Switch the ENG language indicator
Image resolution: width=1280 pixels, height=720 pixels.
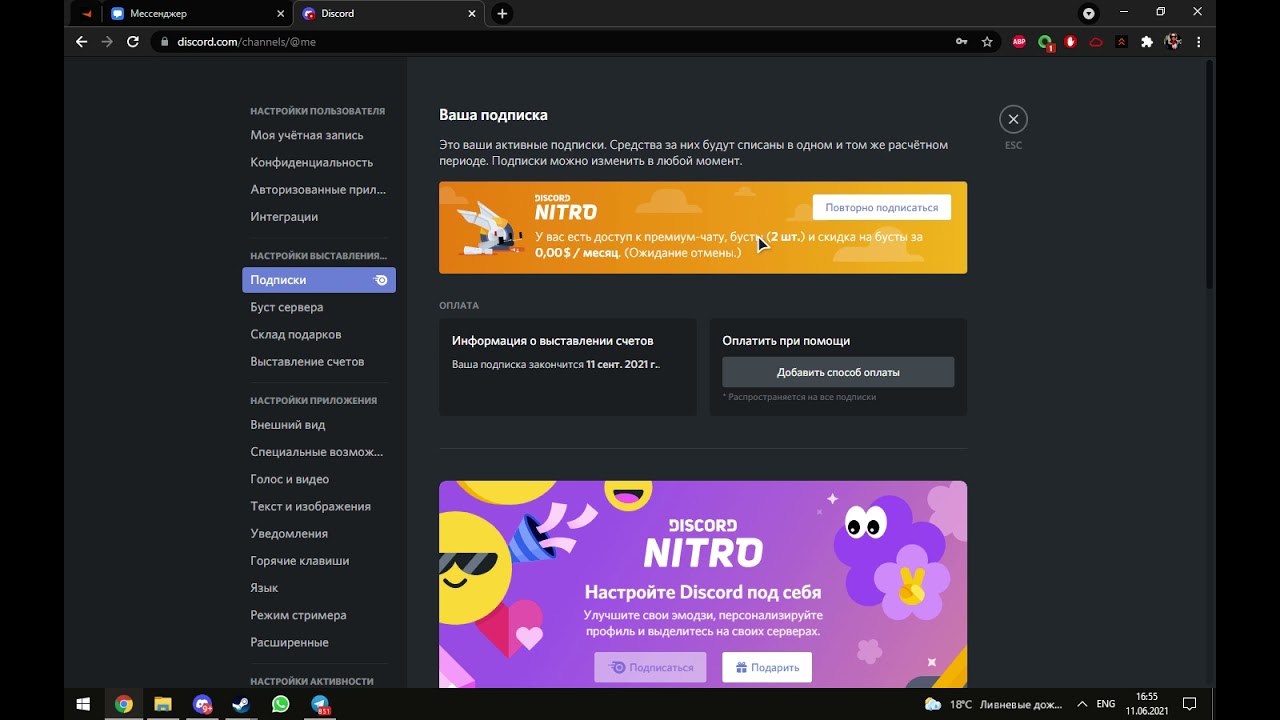(x=1106, y=704)
